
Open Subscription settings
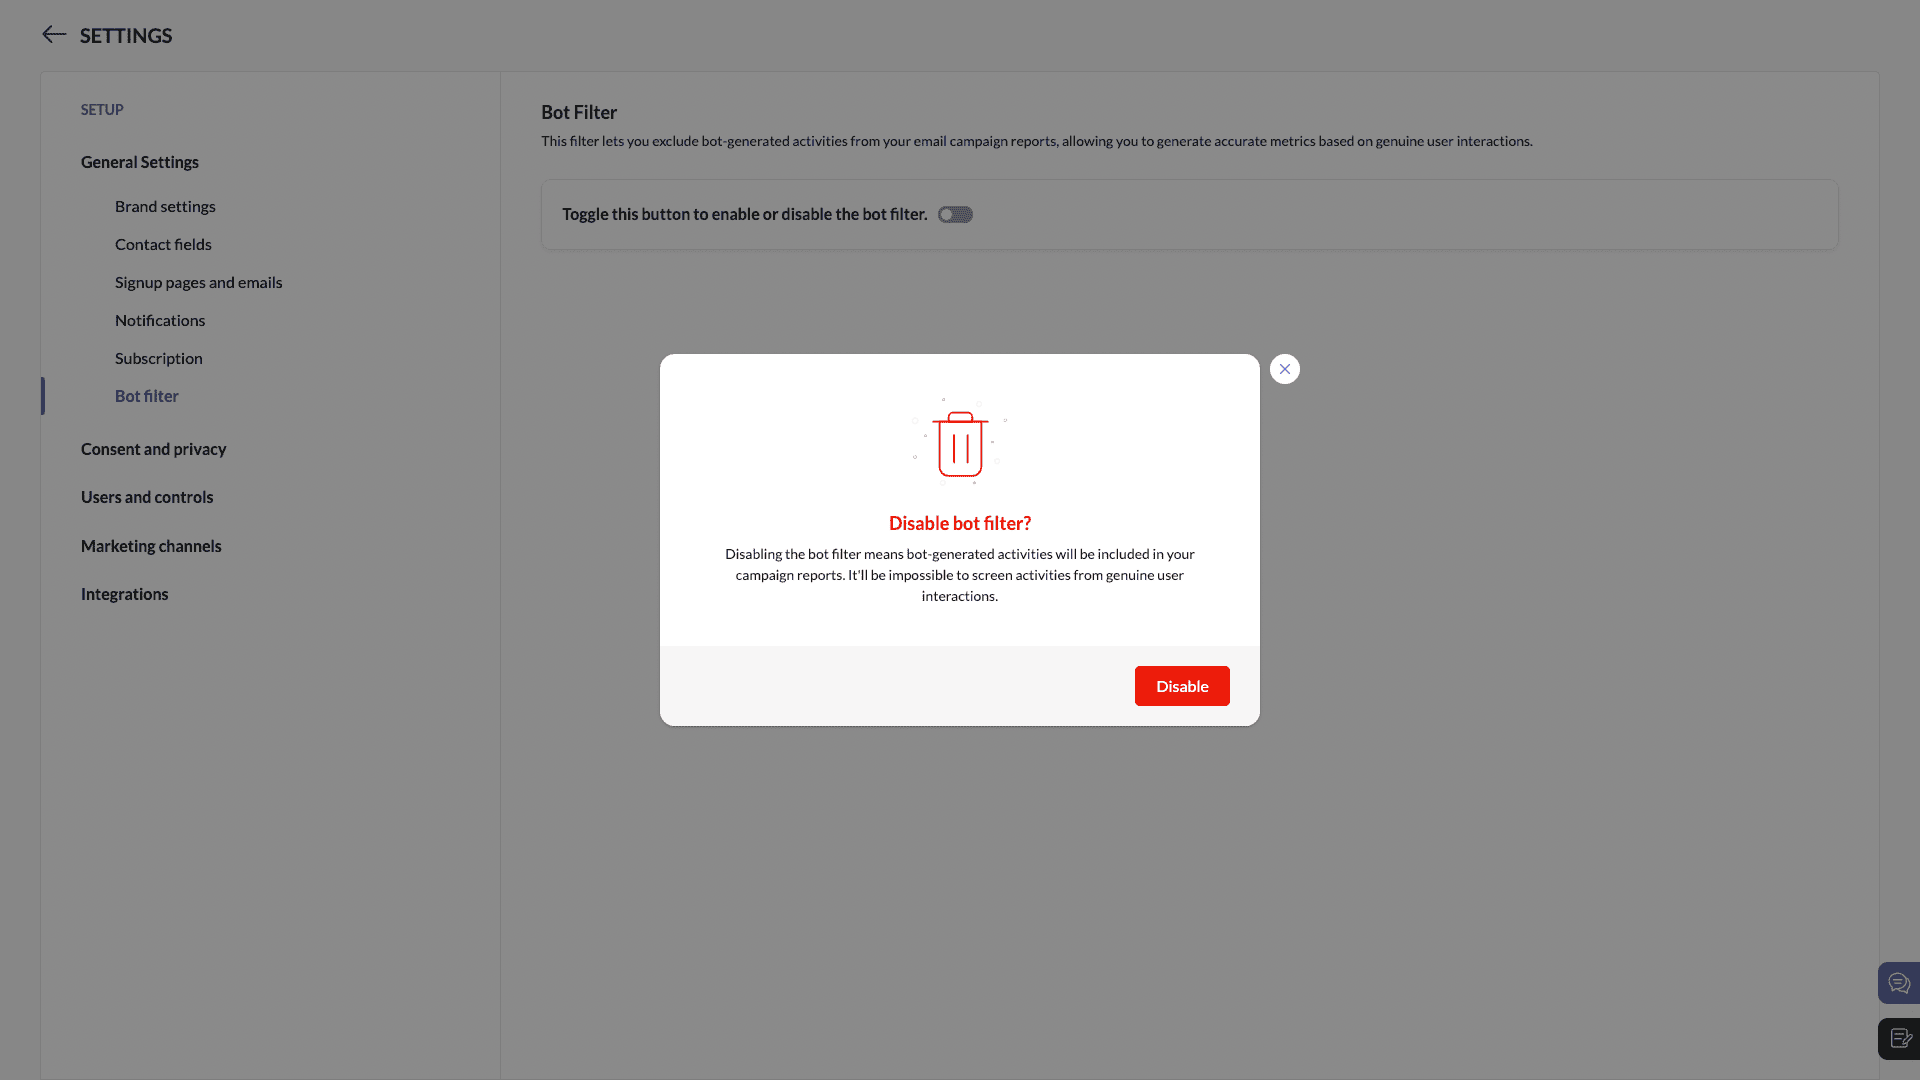click(x=158, y=358)
